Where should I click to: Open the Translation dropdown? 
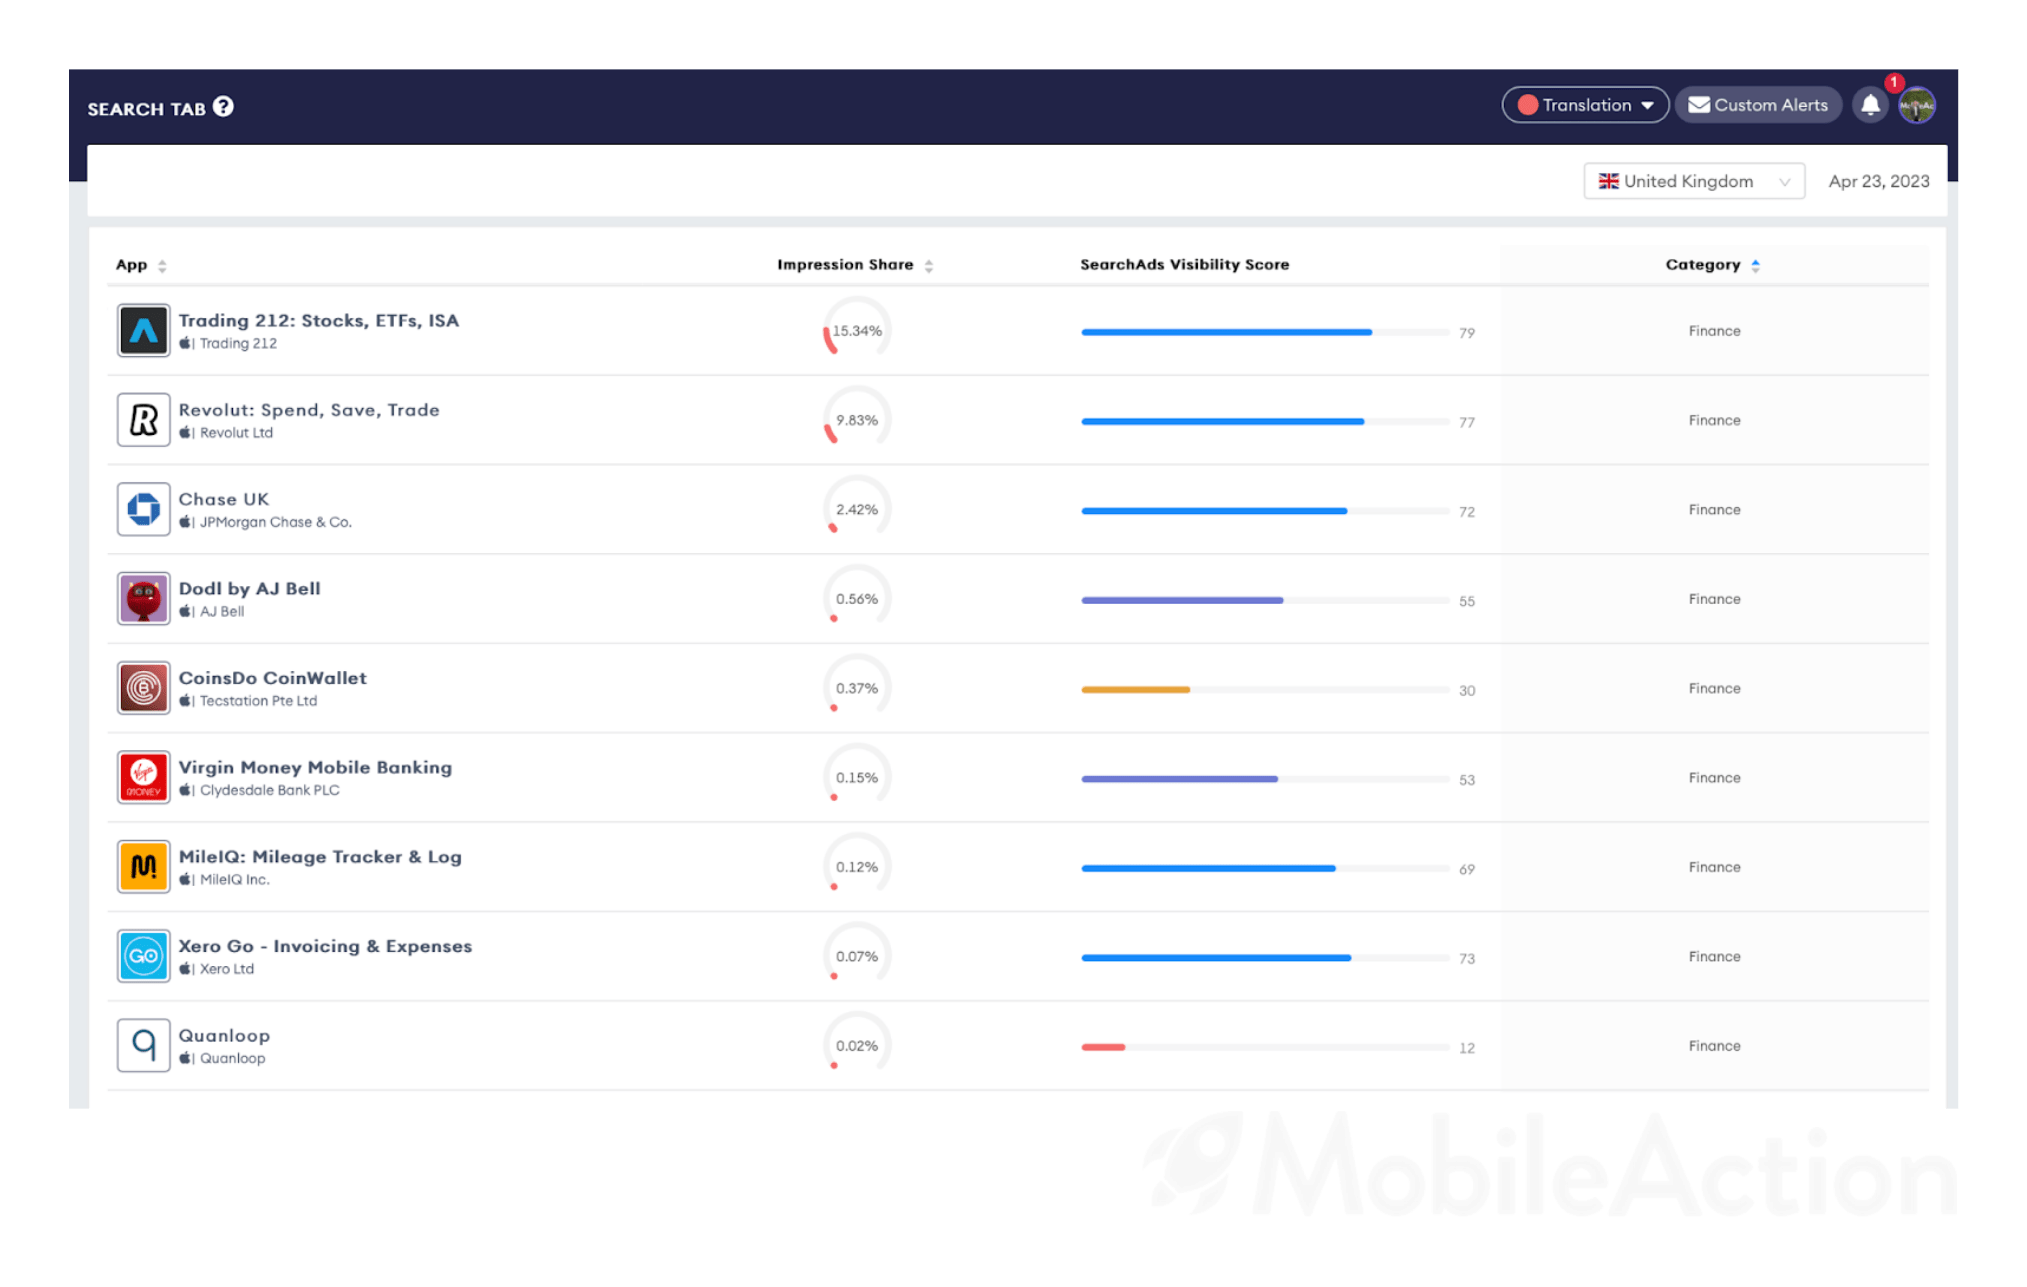click(1584, 105)
